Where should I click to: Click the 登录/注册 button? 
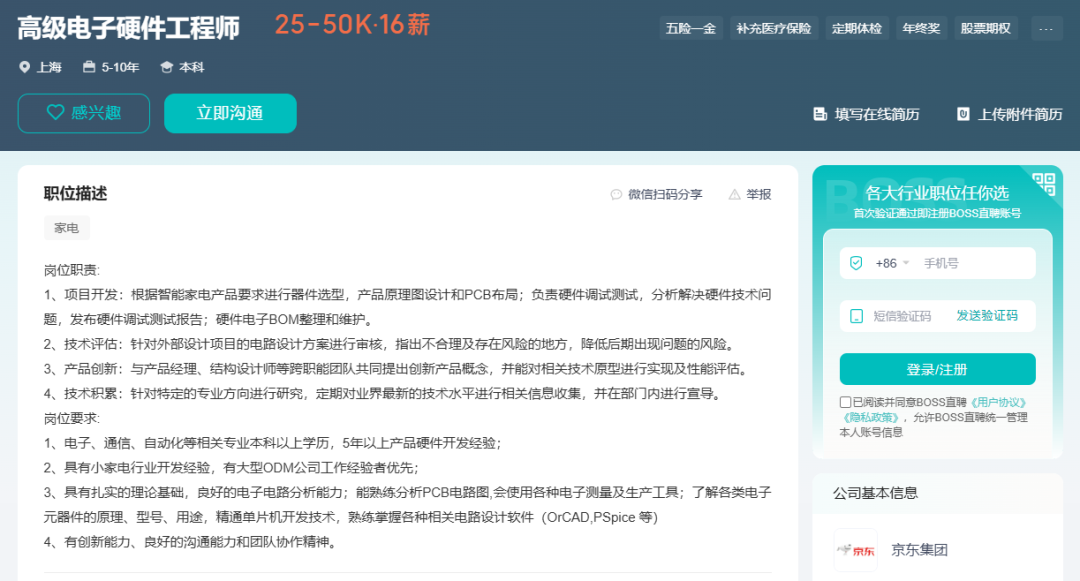click(937, 369)
